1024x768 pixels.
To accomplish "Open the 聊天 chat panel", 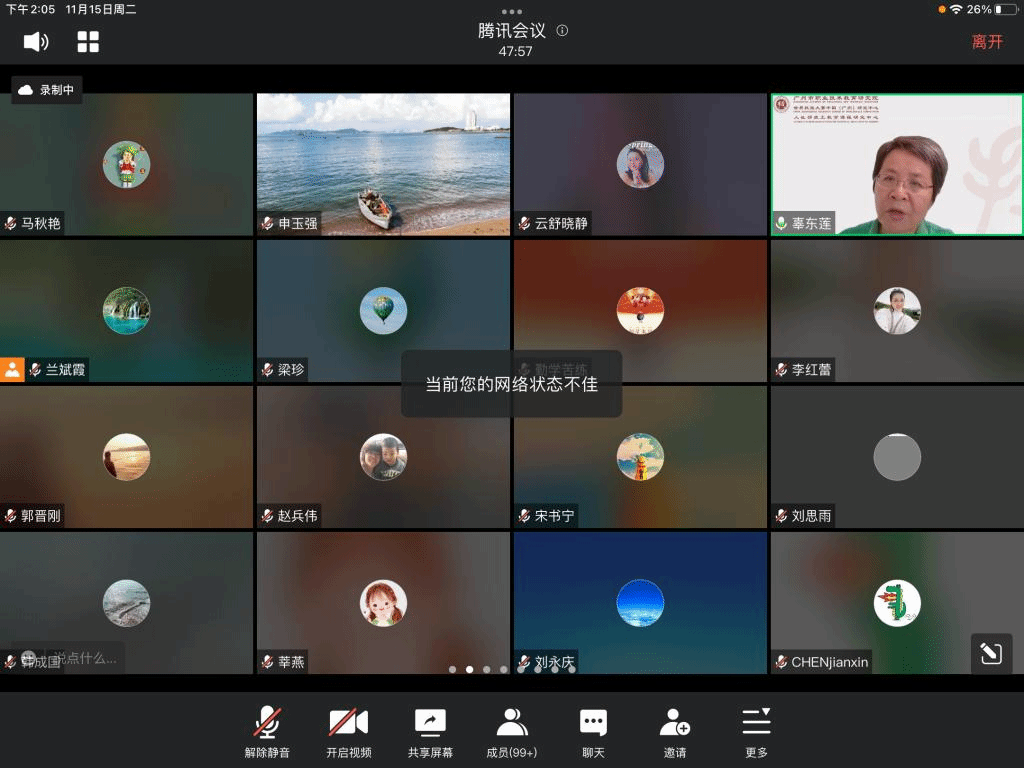I will click(593, 731).
